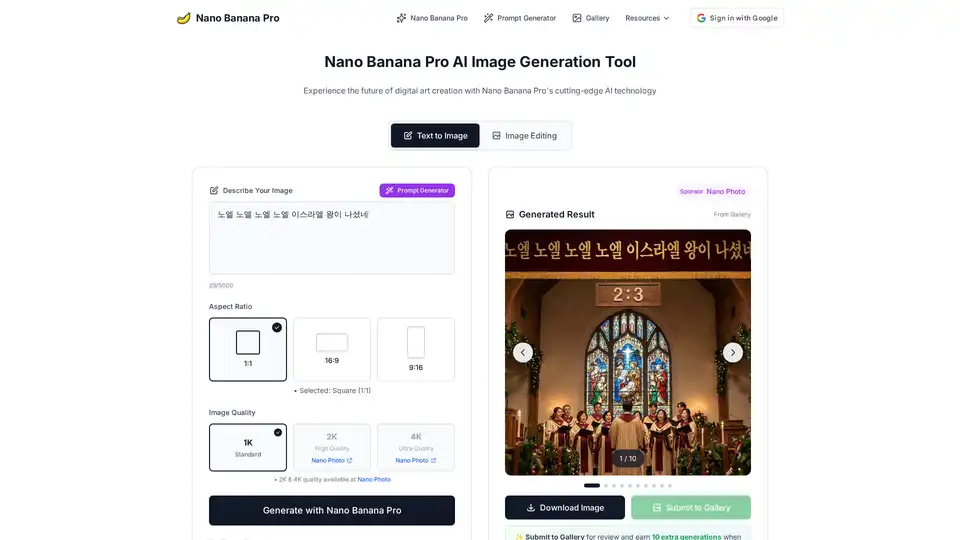
Task: Select the first carousel indicator dot
Action: (591, 486)
